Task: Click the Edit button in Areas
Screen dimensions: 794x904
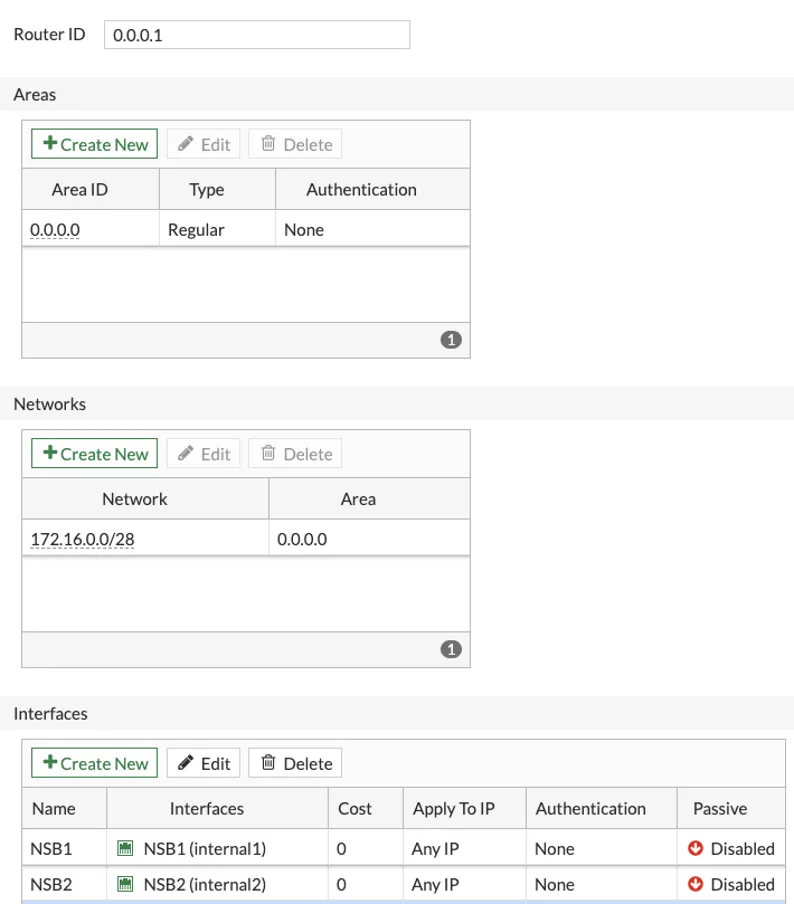Action: point(204,144)
